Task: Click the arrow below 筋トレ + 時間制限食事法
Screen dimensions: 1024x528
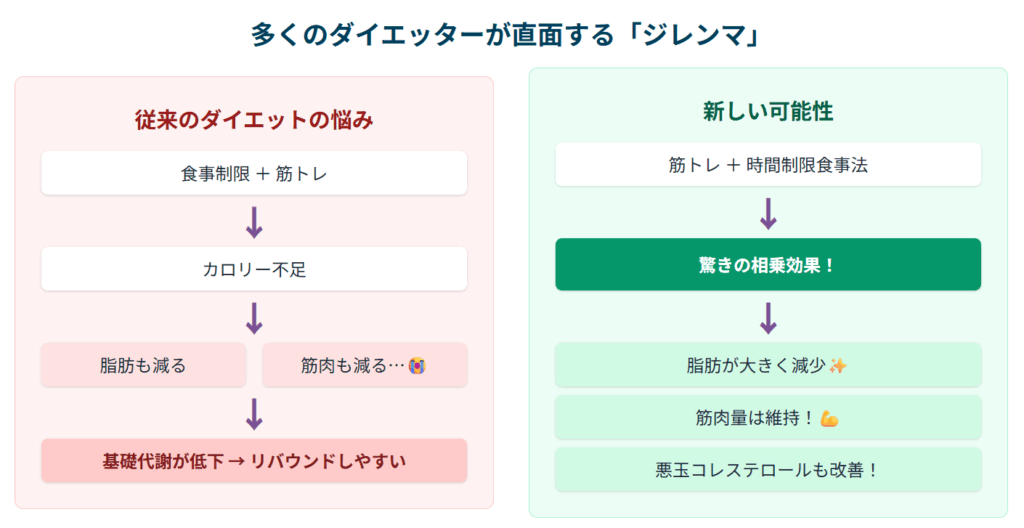Action: (768, 213)
